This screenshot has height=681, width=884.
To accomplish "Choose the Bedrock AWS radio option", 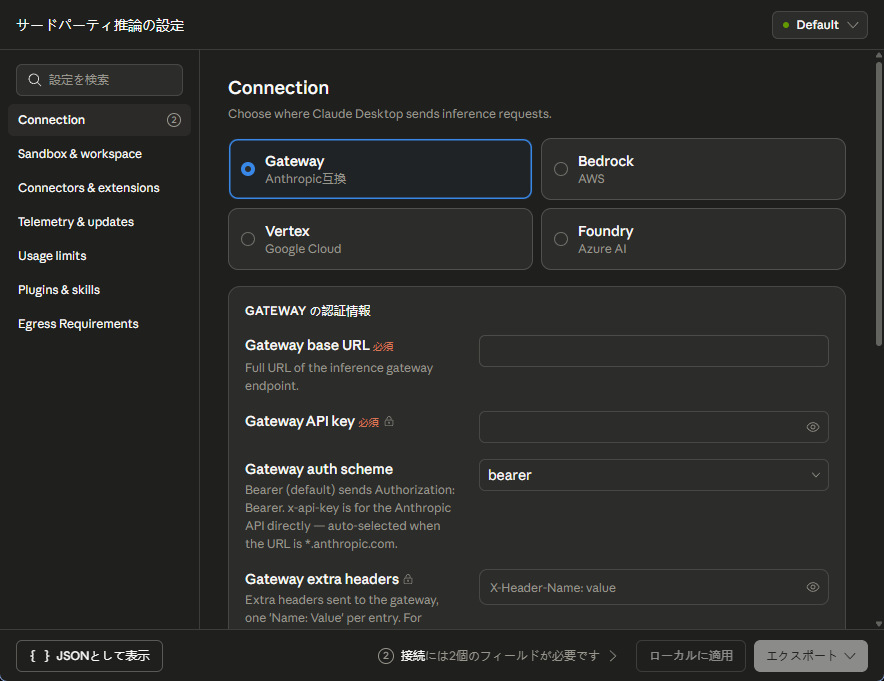I will click(693, 169).
